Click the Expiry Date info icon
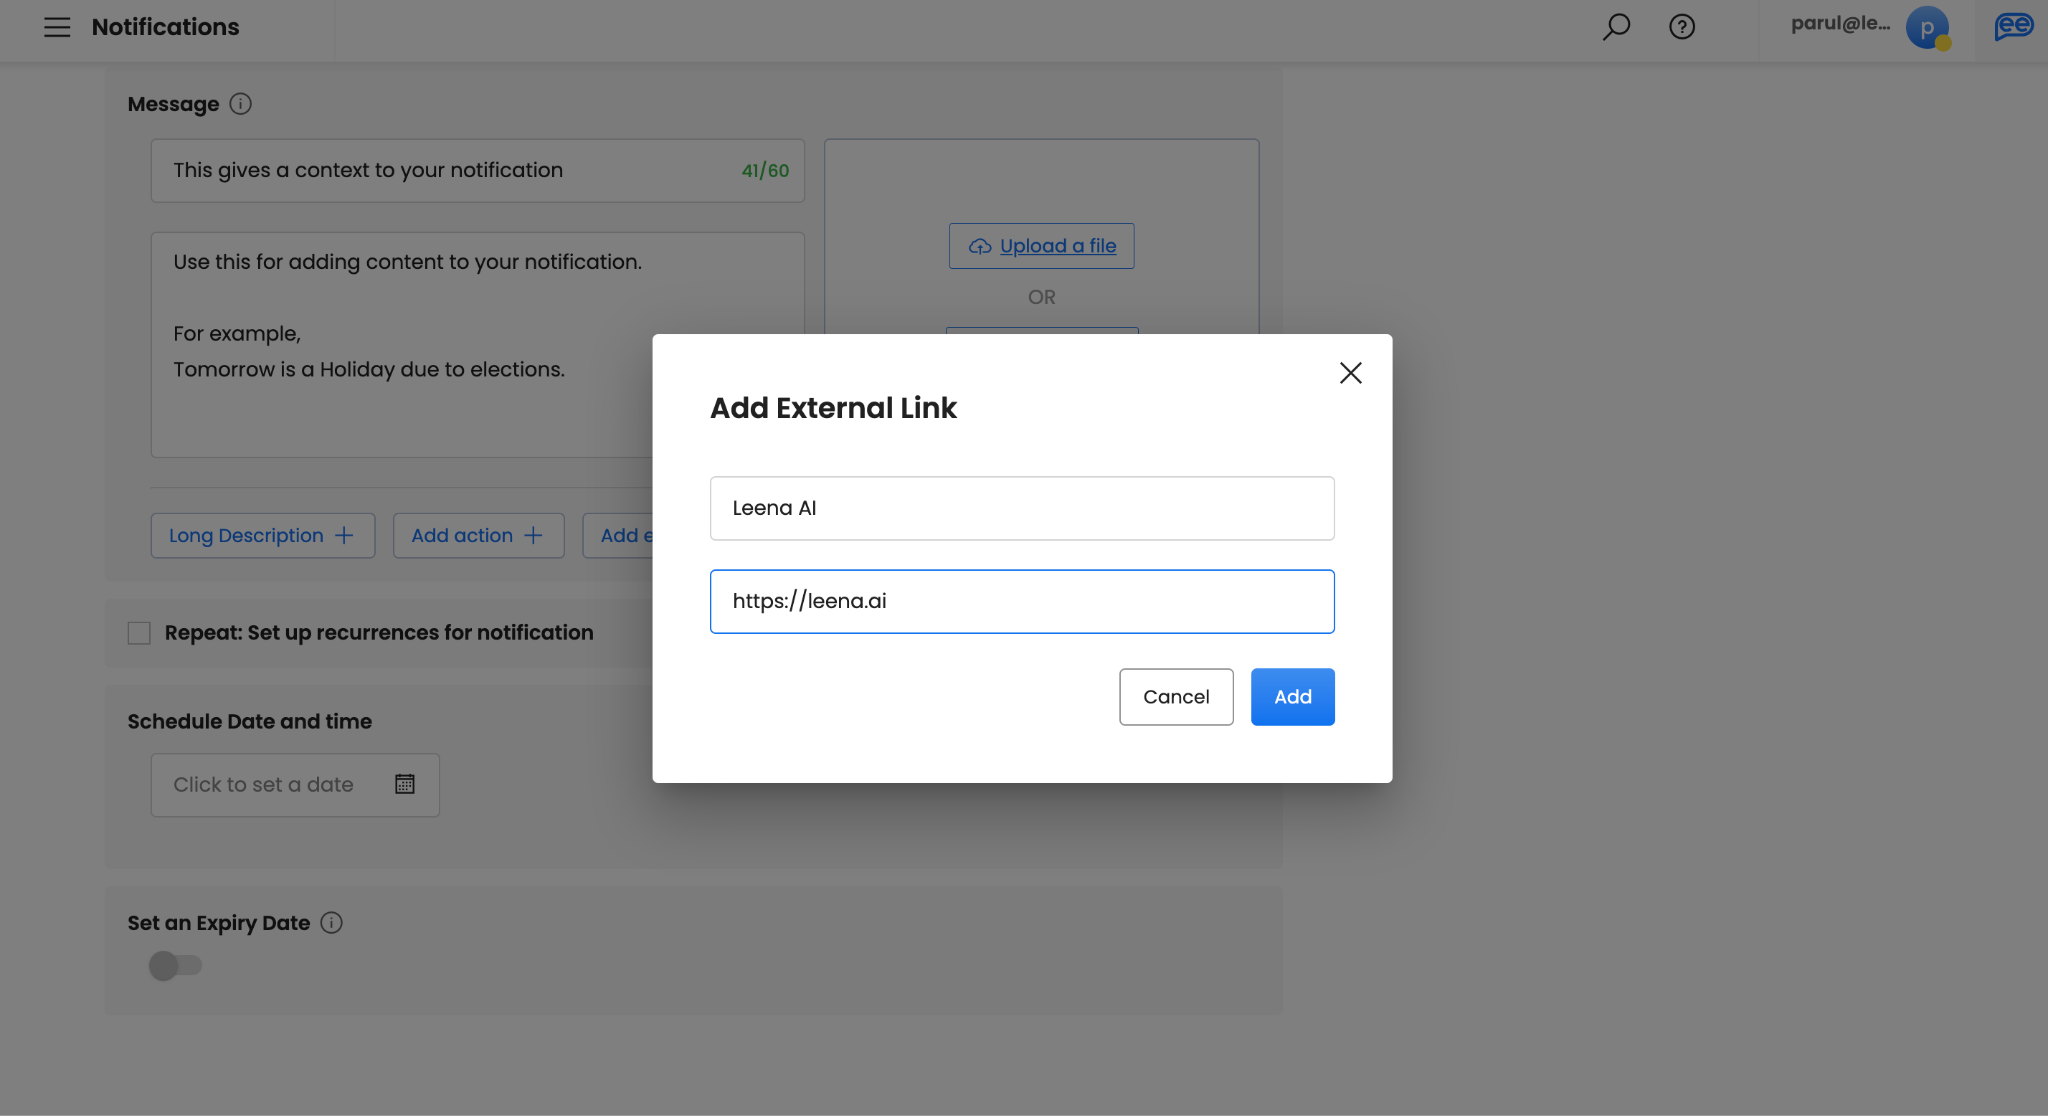The width and height of the screenshot is (2048, 1116). pos(331,923)
